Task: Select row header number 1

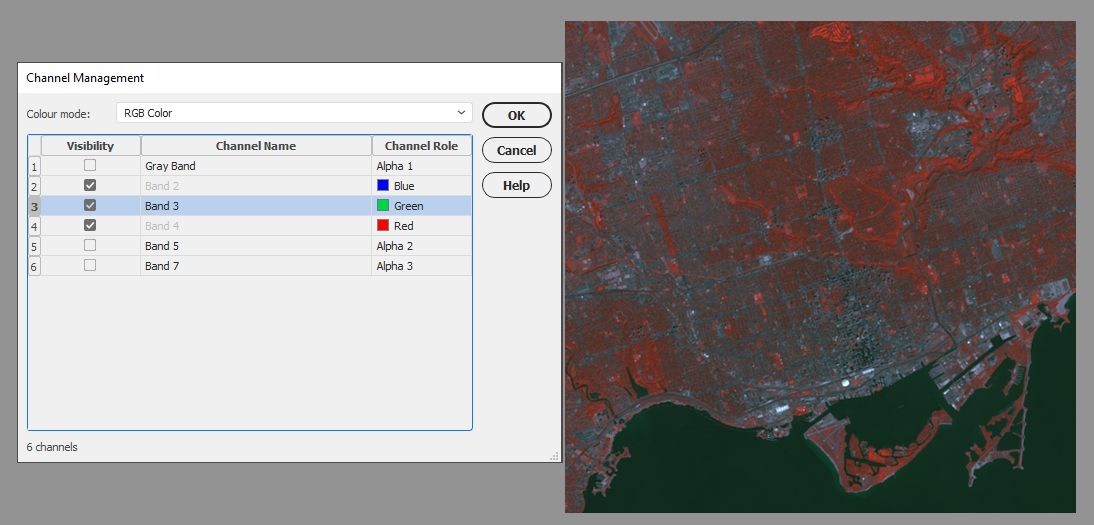Action: point(34,166)
